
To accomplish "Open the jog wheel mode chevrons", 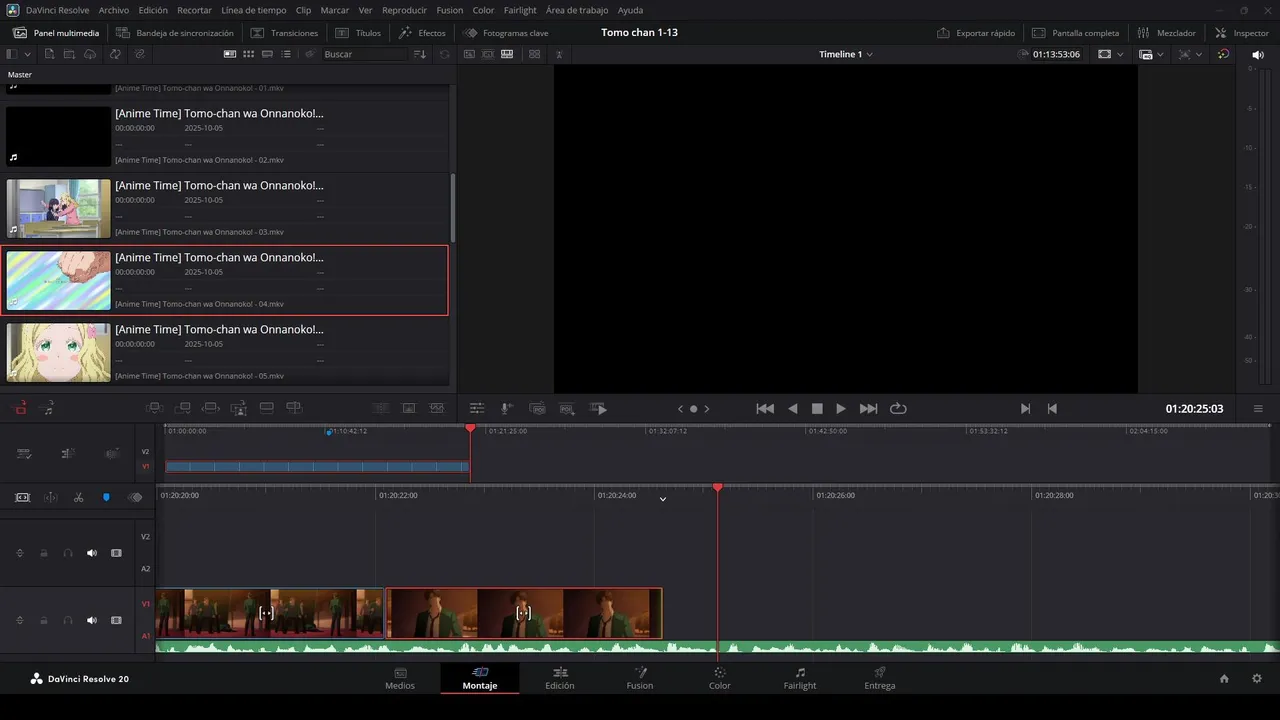I will [x=693, y=408].
